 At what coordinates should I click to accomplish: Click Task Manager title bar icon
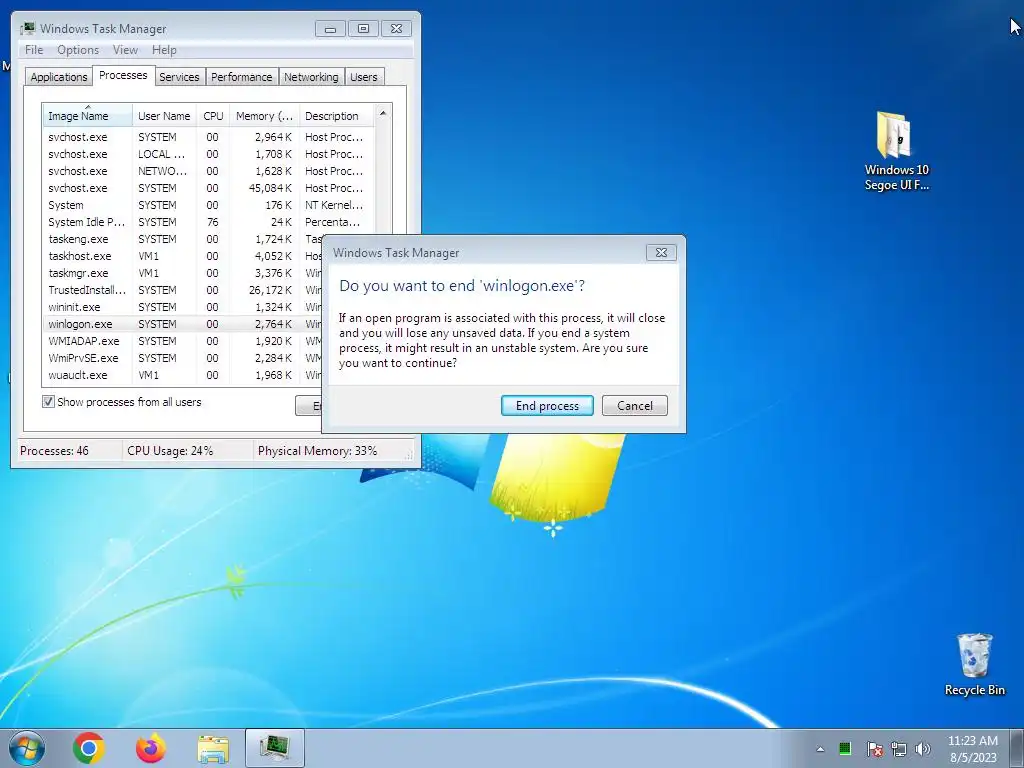pyautogui.click(x=27, y=29)
